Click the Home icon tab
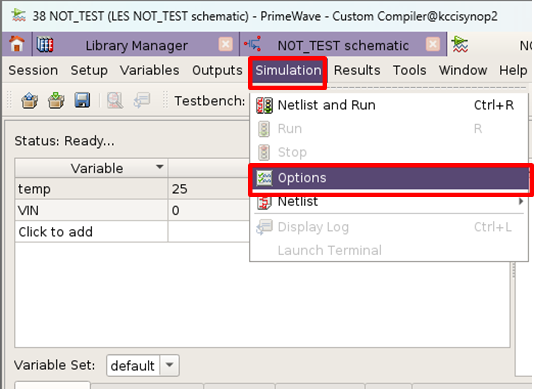Image resolution: width=534 pixels, height=389 pixels. (17, 44)
